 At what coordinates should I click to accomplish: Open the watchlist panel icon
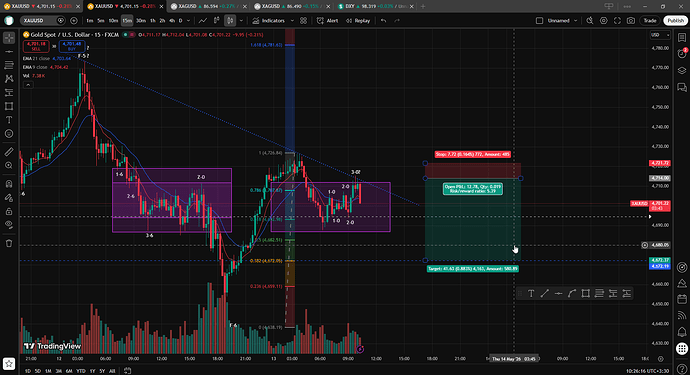(682, 38)
